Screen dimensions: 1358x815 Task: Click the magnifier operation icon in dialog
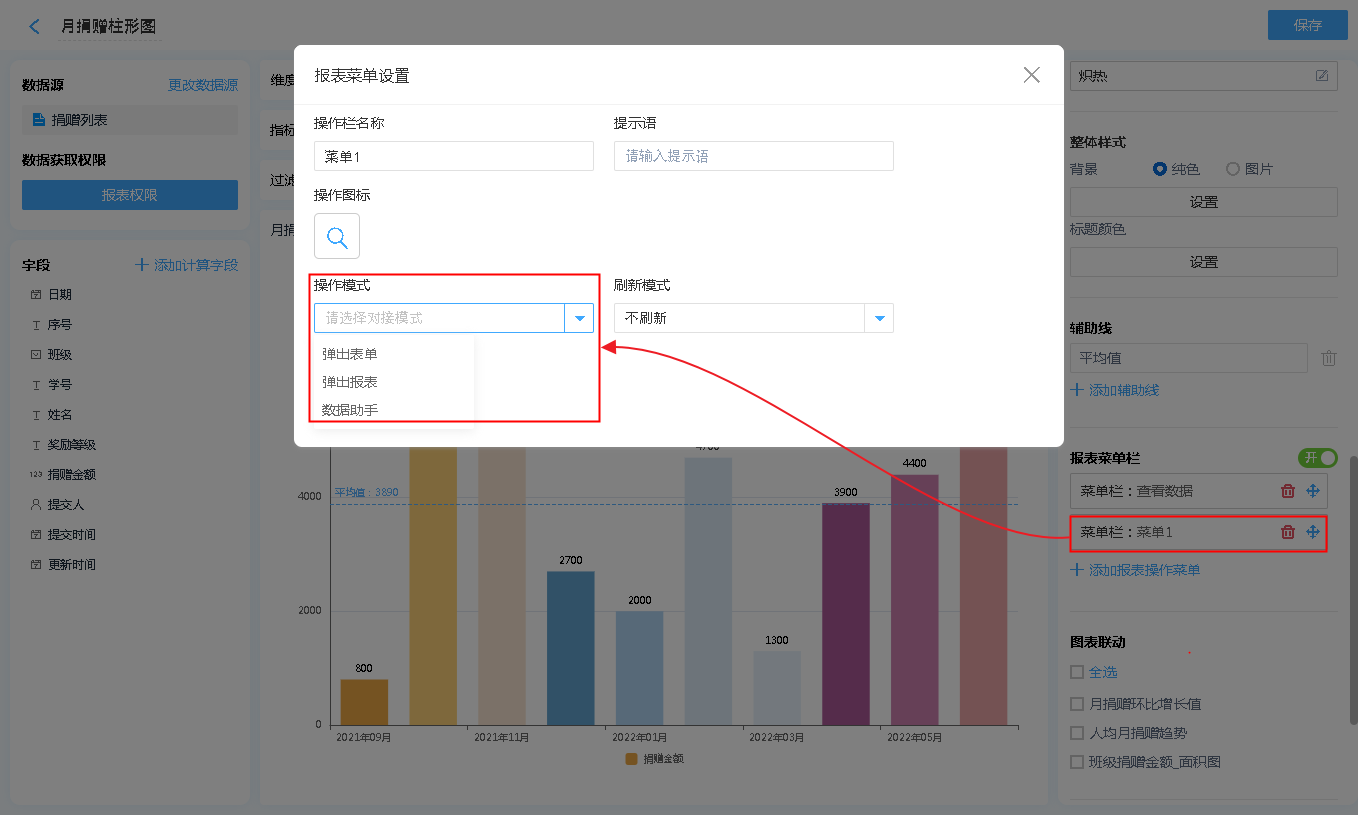(x=337, y=237)
